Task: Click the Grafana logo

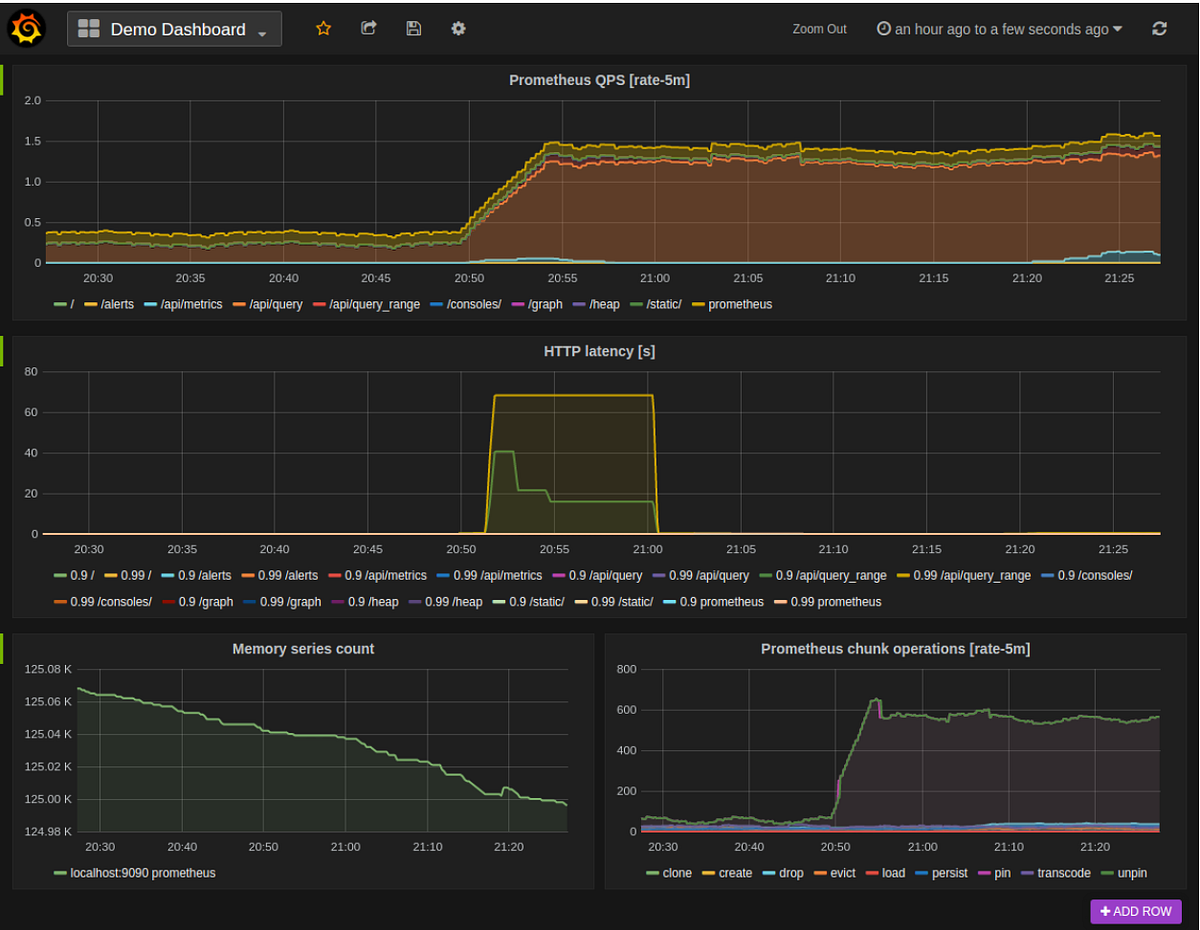Action: click(x=26, y=27)
